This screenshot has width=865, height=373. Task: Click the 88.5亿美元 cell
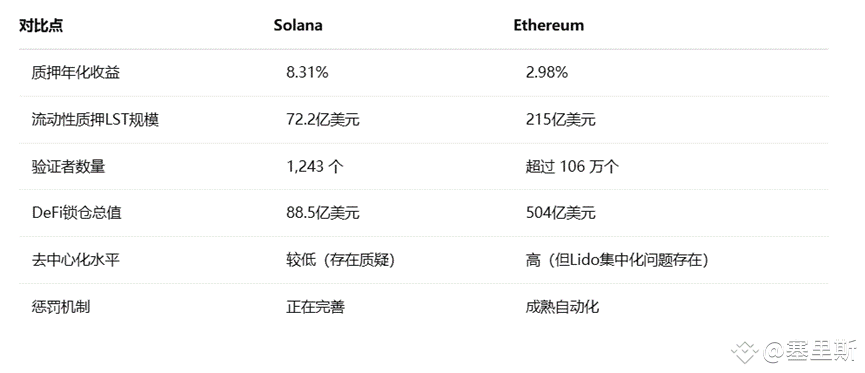(x=323, y=212)
